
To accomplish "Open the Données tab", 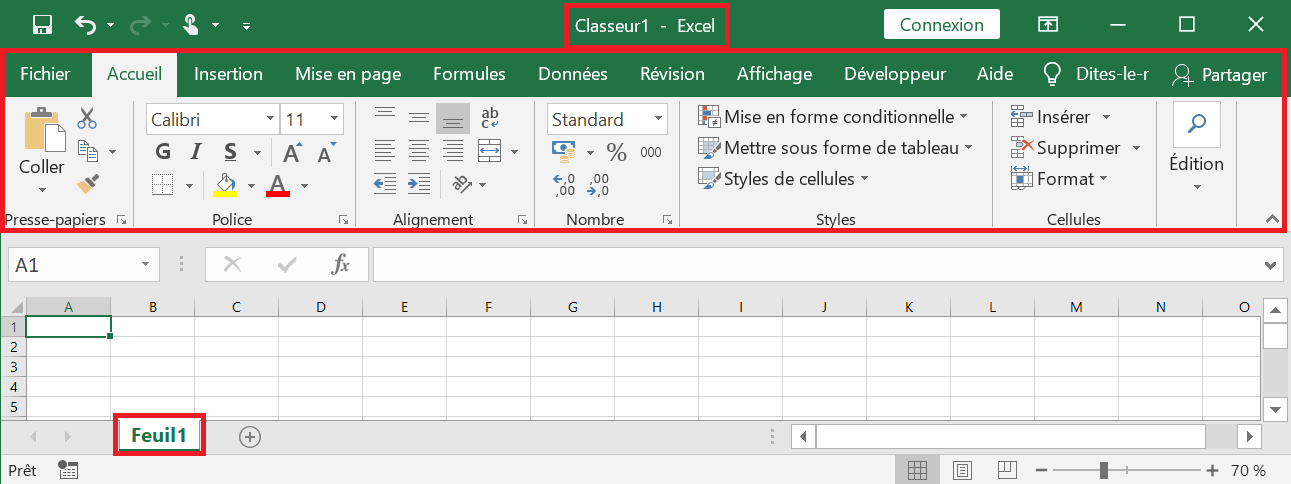I will click(572, 74).
